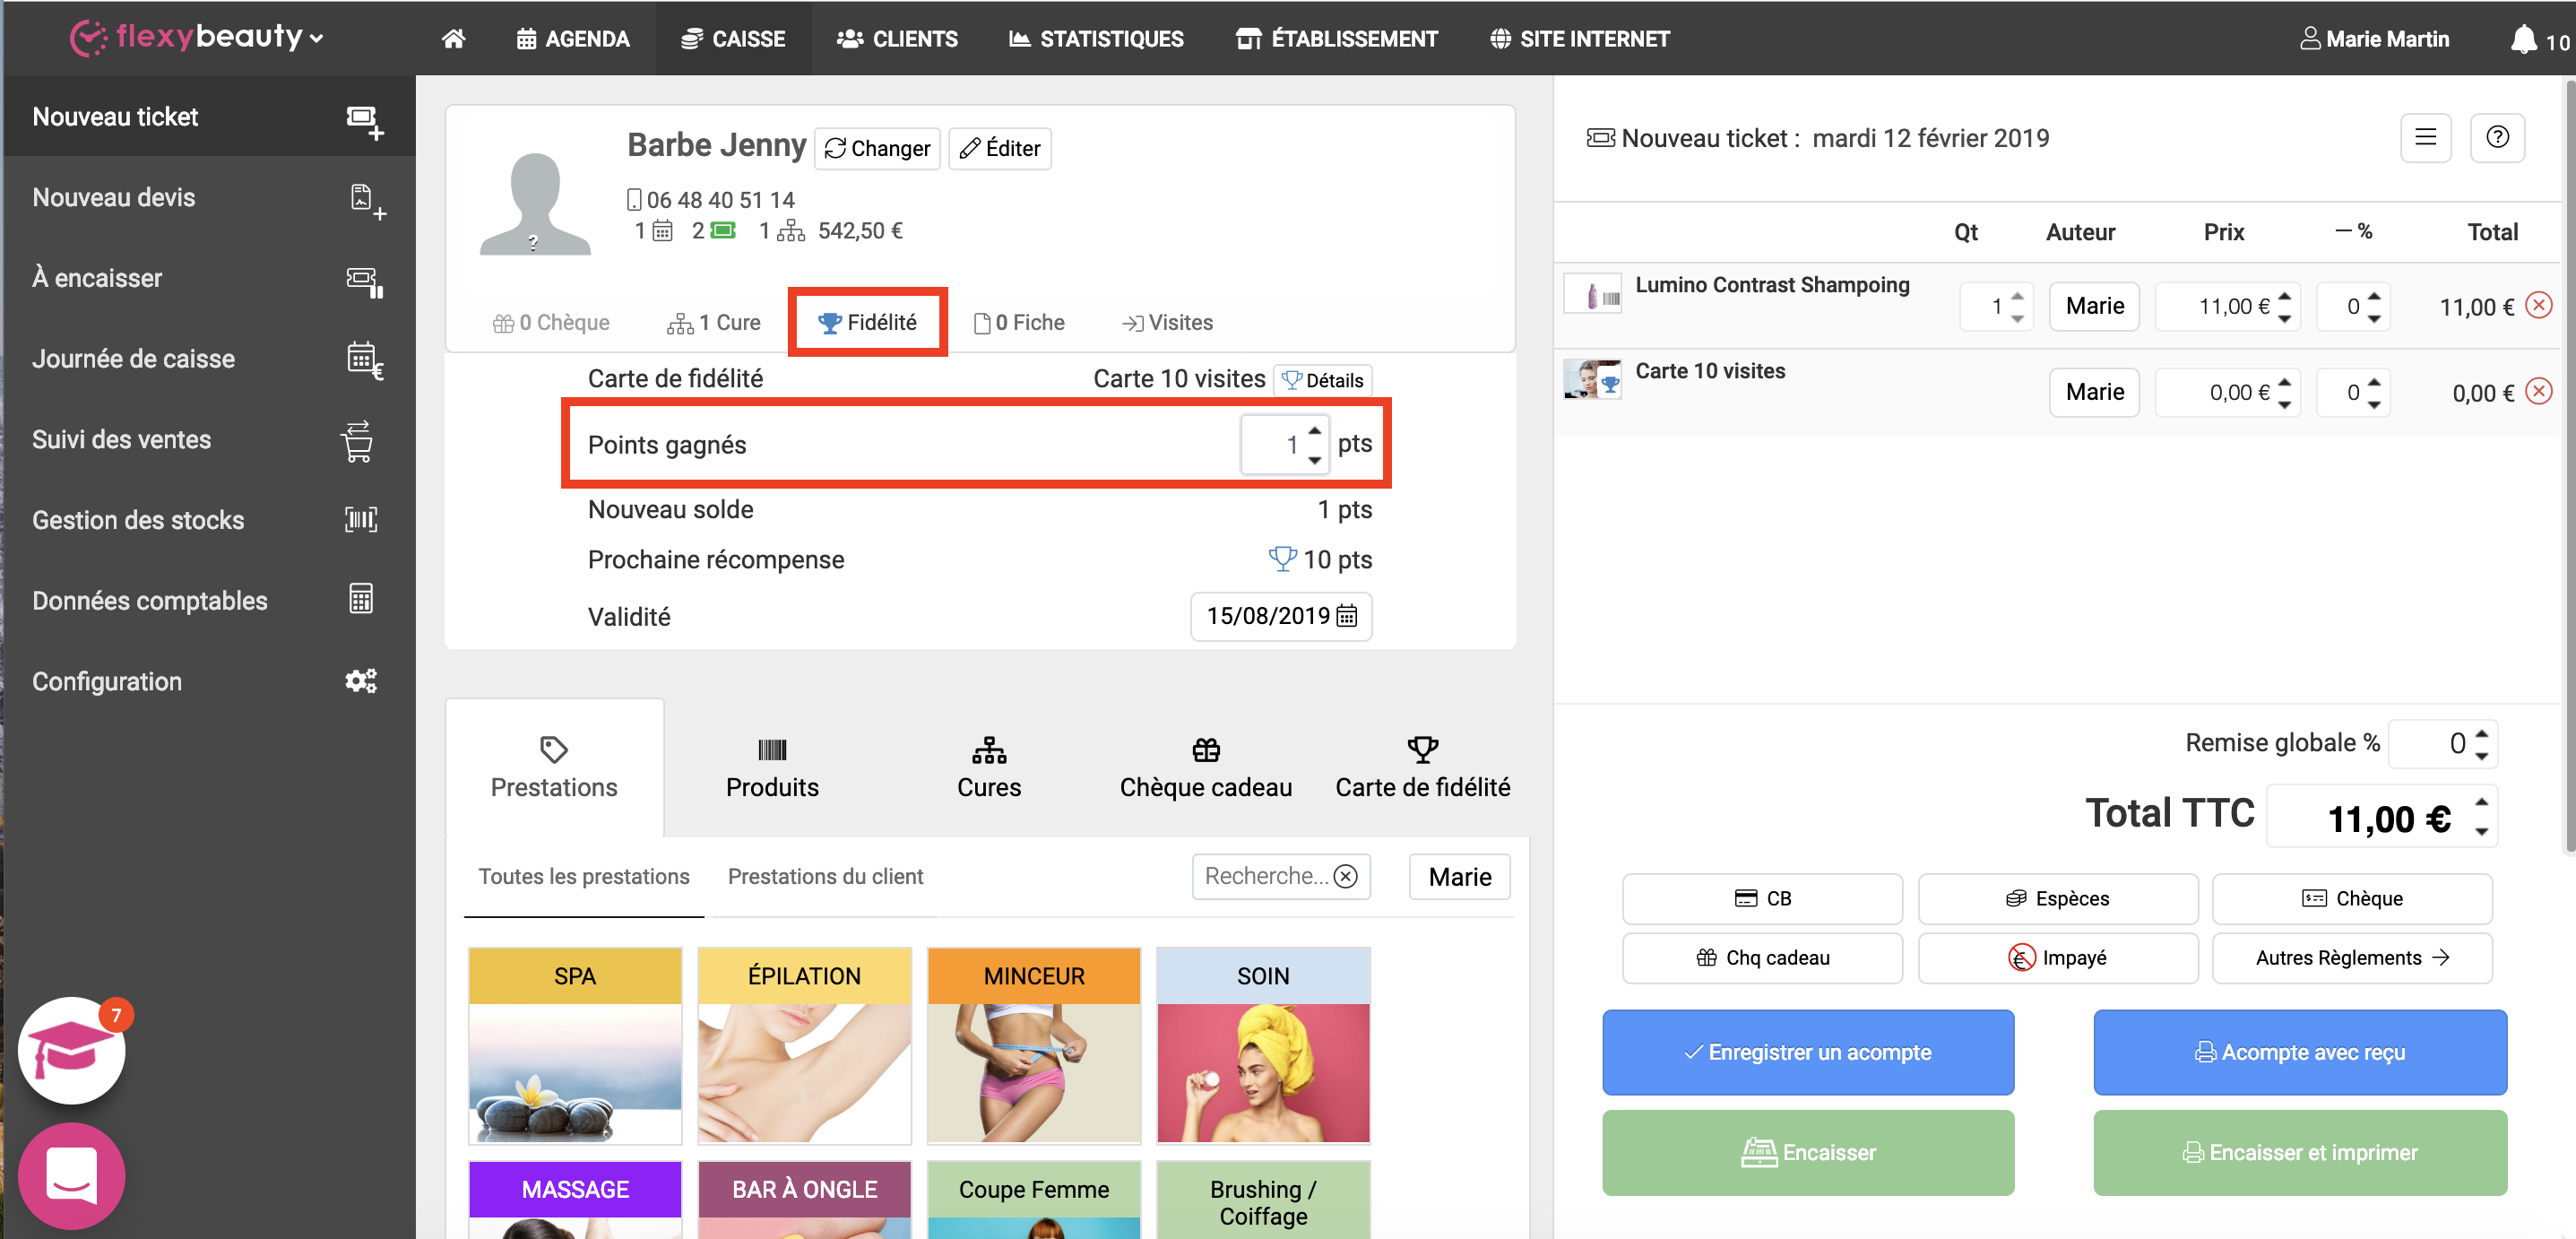Click the Lumino Shampoing product thumbnail

point(1592,295)
